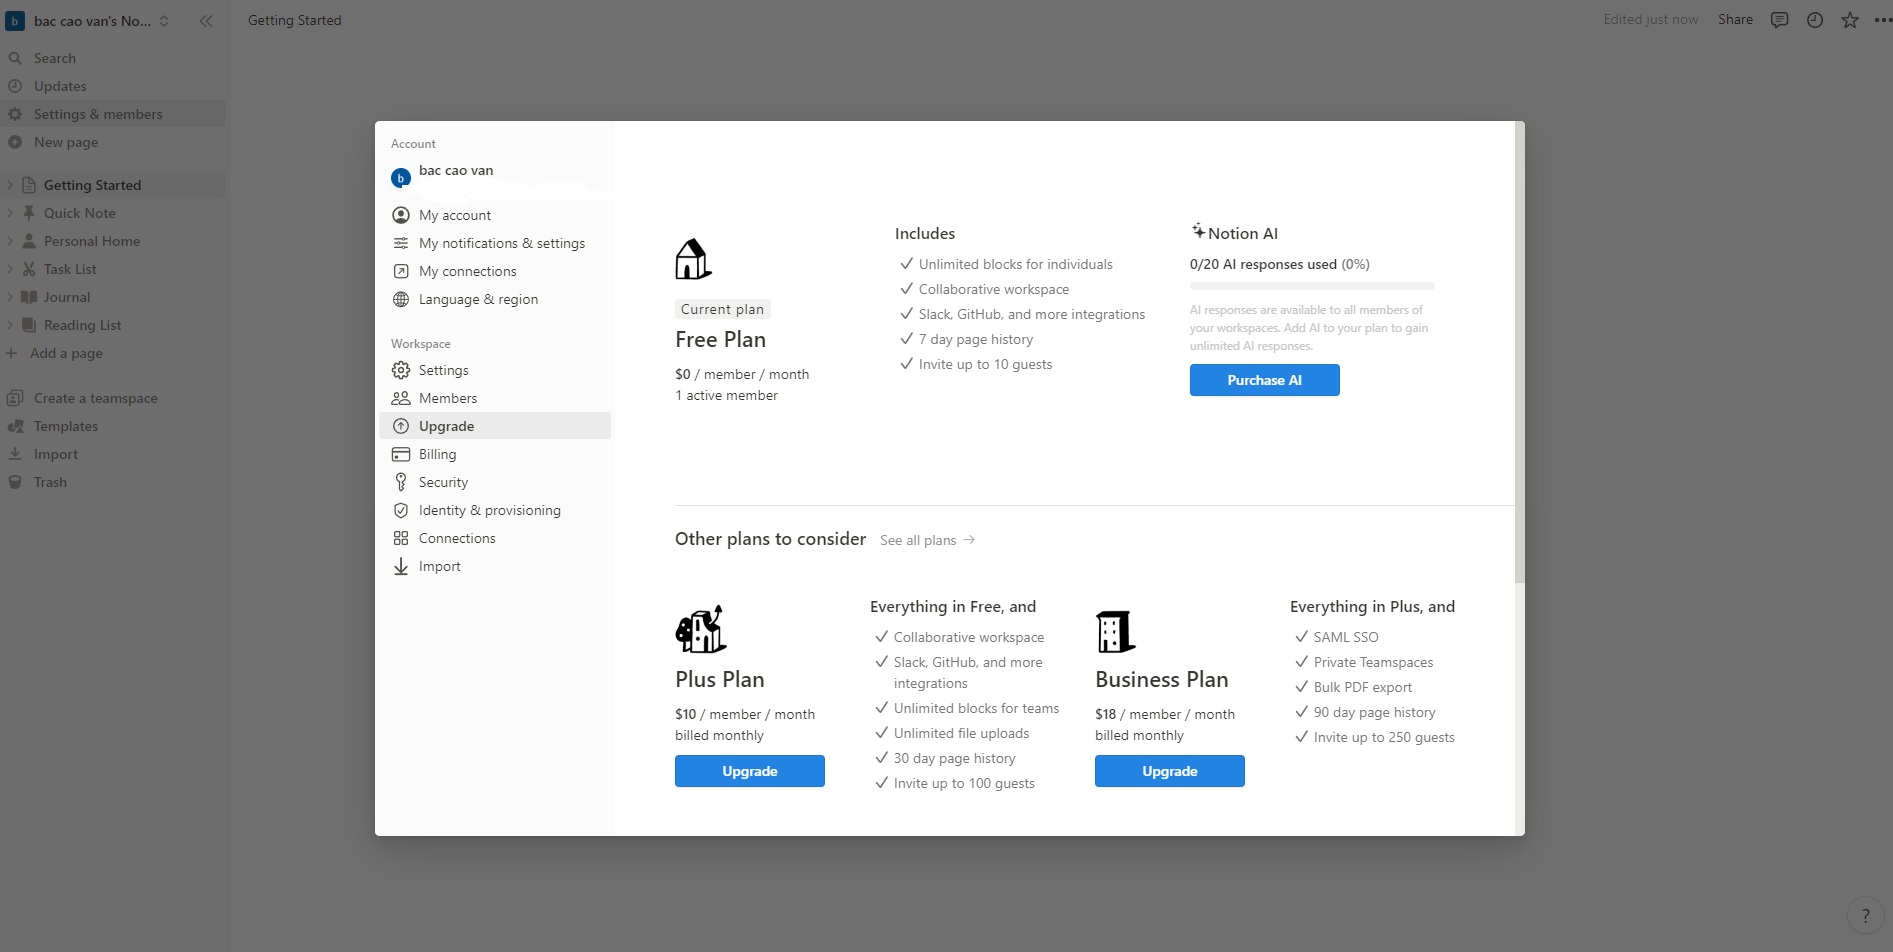Click the modal vertical scrollbar
Screen dimensions: 1893x952
(1520, 352)
